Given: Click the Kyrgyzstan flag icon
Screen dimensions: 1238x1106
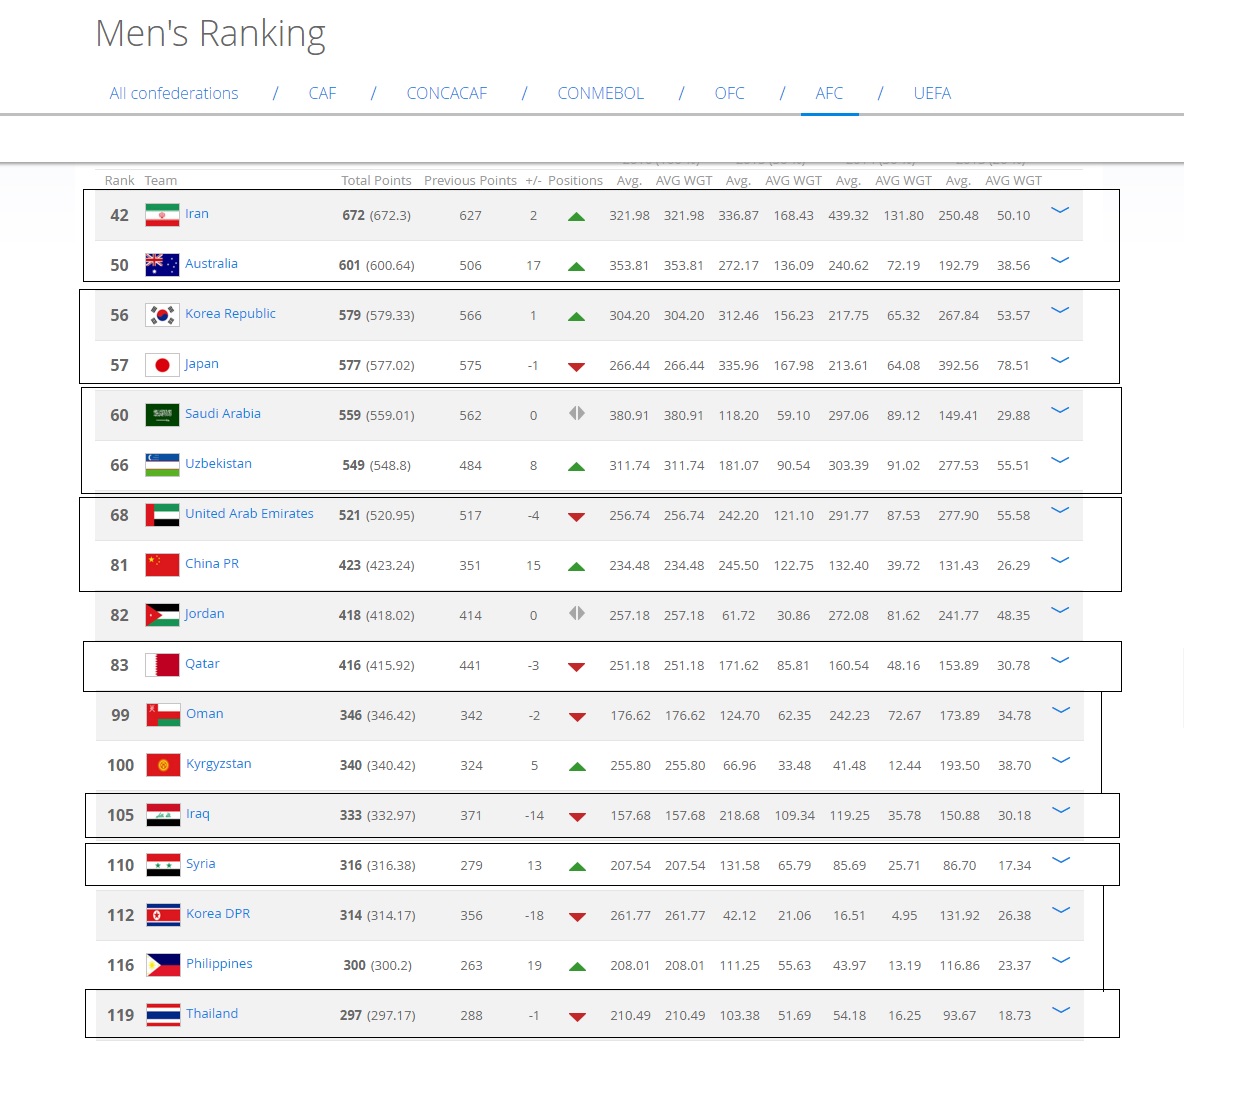Looking at the screenshot, I should (163, 765).
